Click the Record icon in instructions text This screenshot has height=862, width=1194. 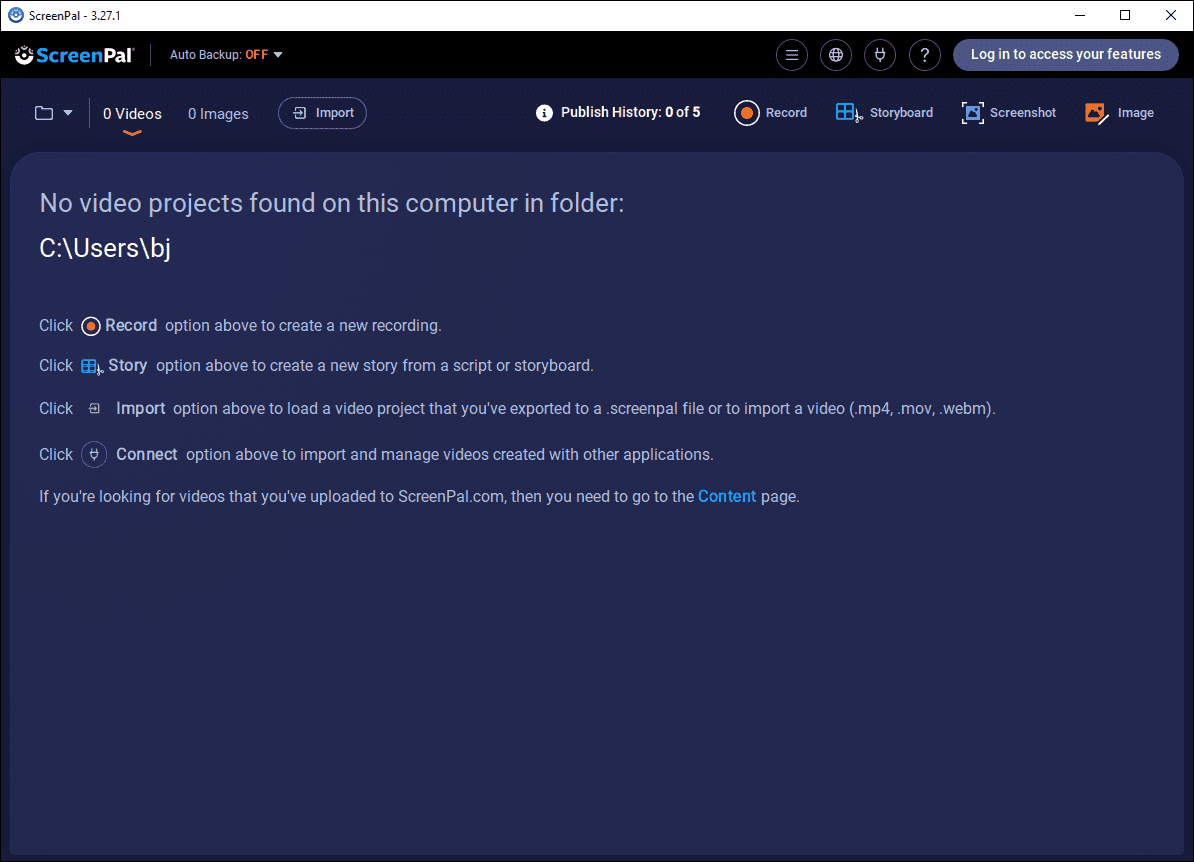coord(91,326)
